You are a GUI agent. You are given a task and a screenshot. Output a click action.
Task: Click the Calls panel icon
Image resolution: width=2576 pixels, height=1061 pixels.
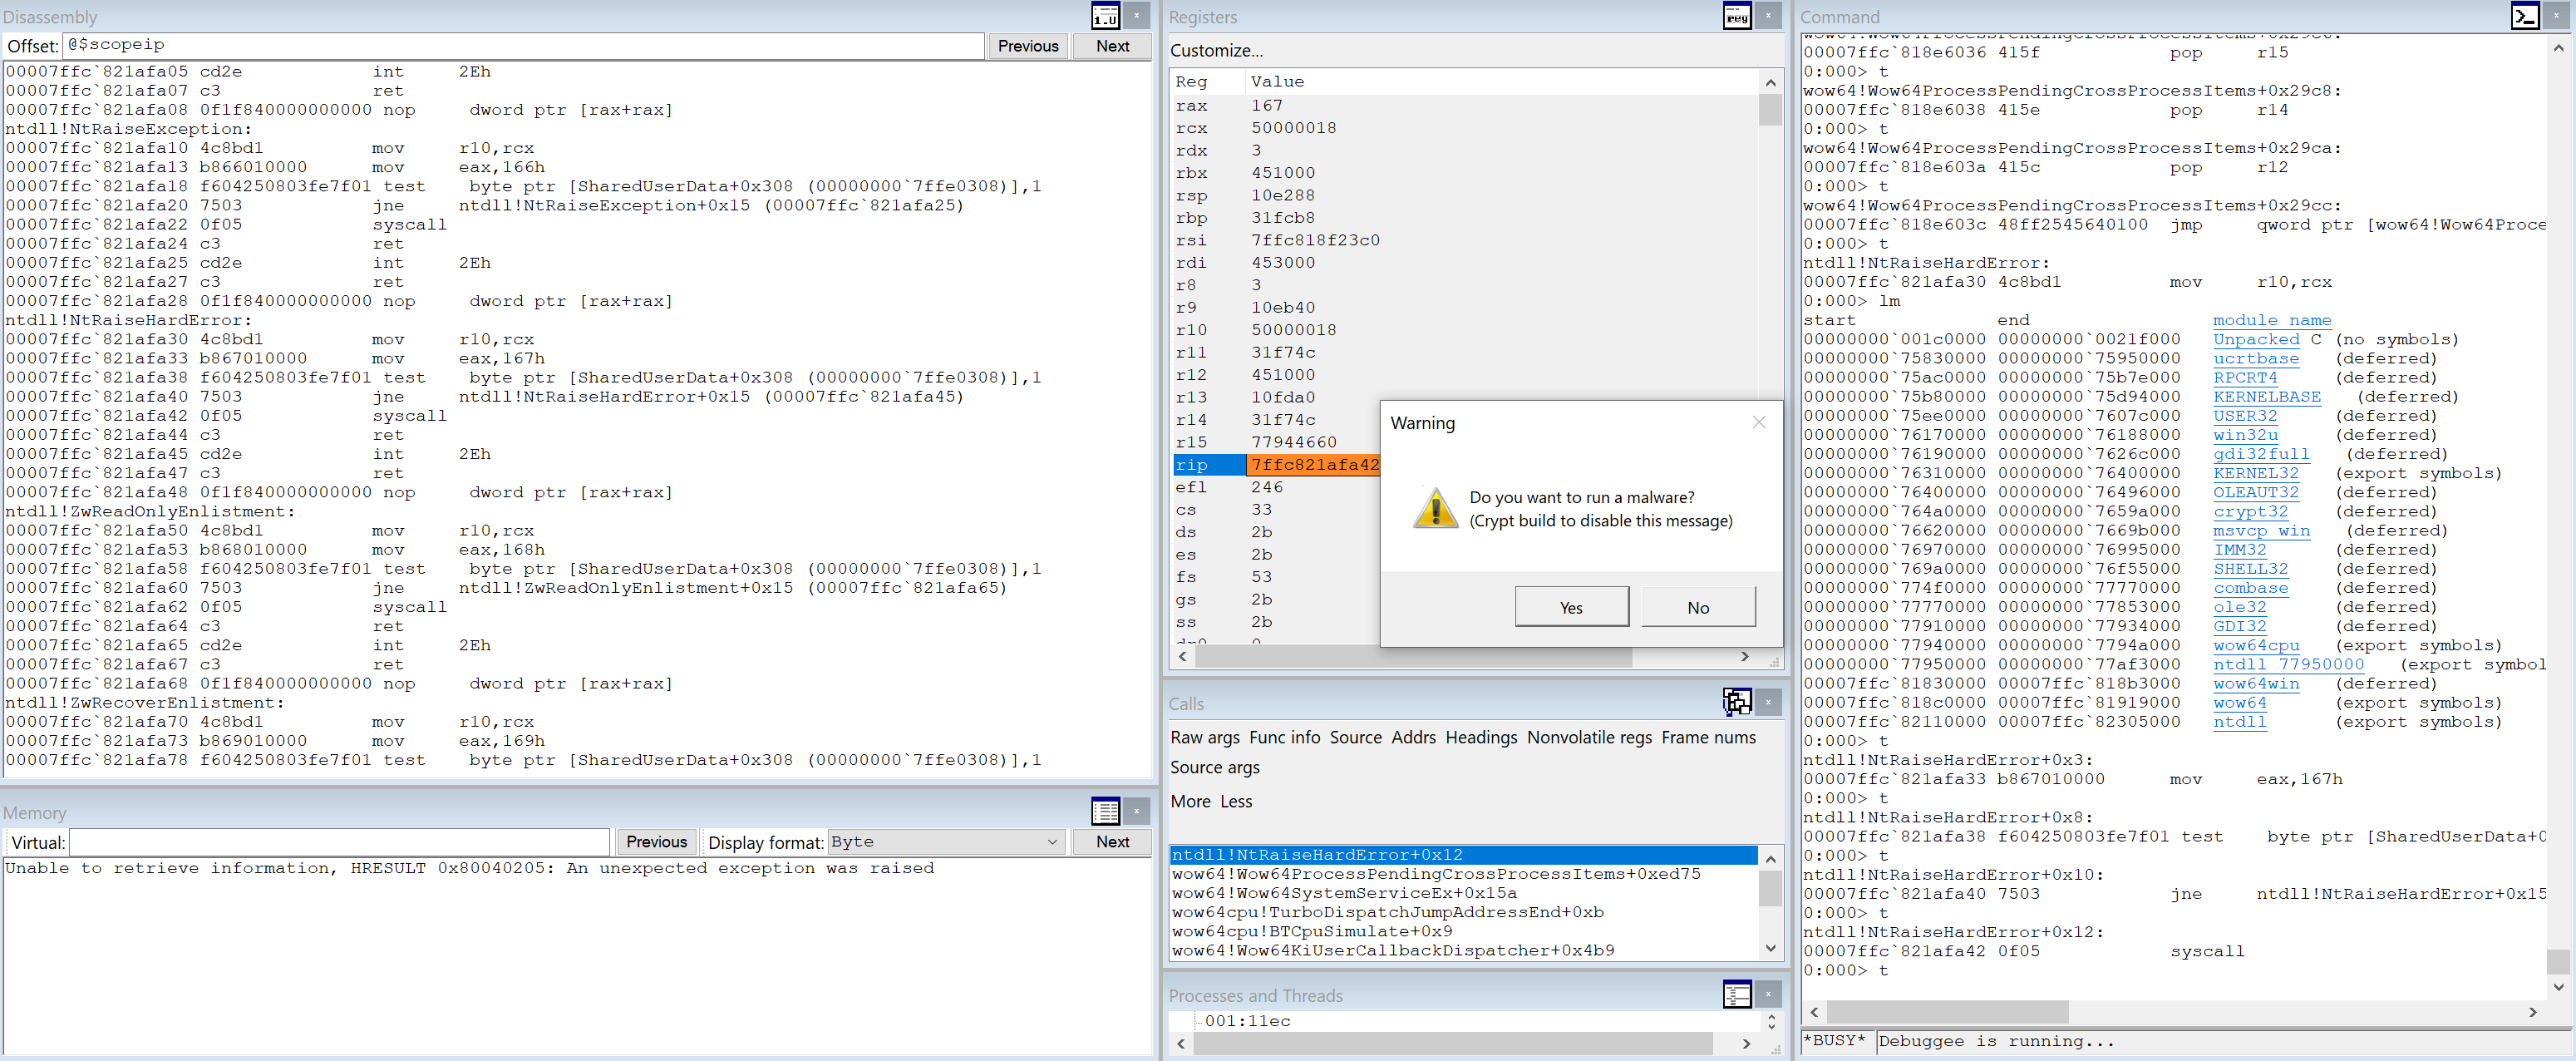click(x=1737, y=702)
